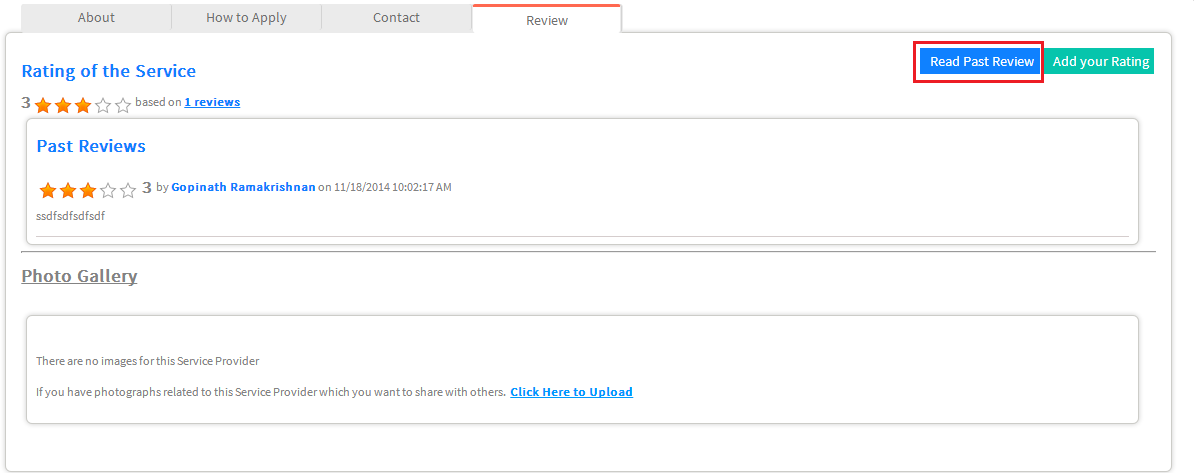Click the first star of overall service rating
Image resolution: width=1194 pixels, height=473 pixels.
(43, 105)
